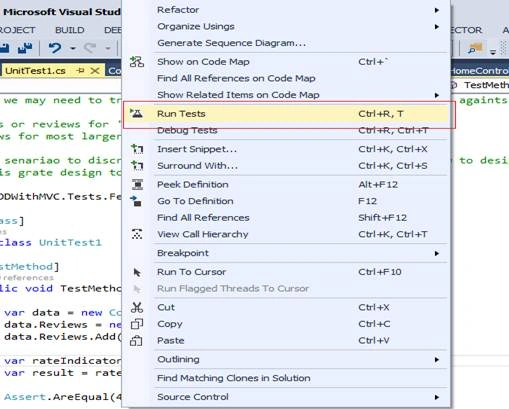Click the Insert Snippet icon
This screenshot has height=409, width=509.
tap(137, 149)
